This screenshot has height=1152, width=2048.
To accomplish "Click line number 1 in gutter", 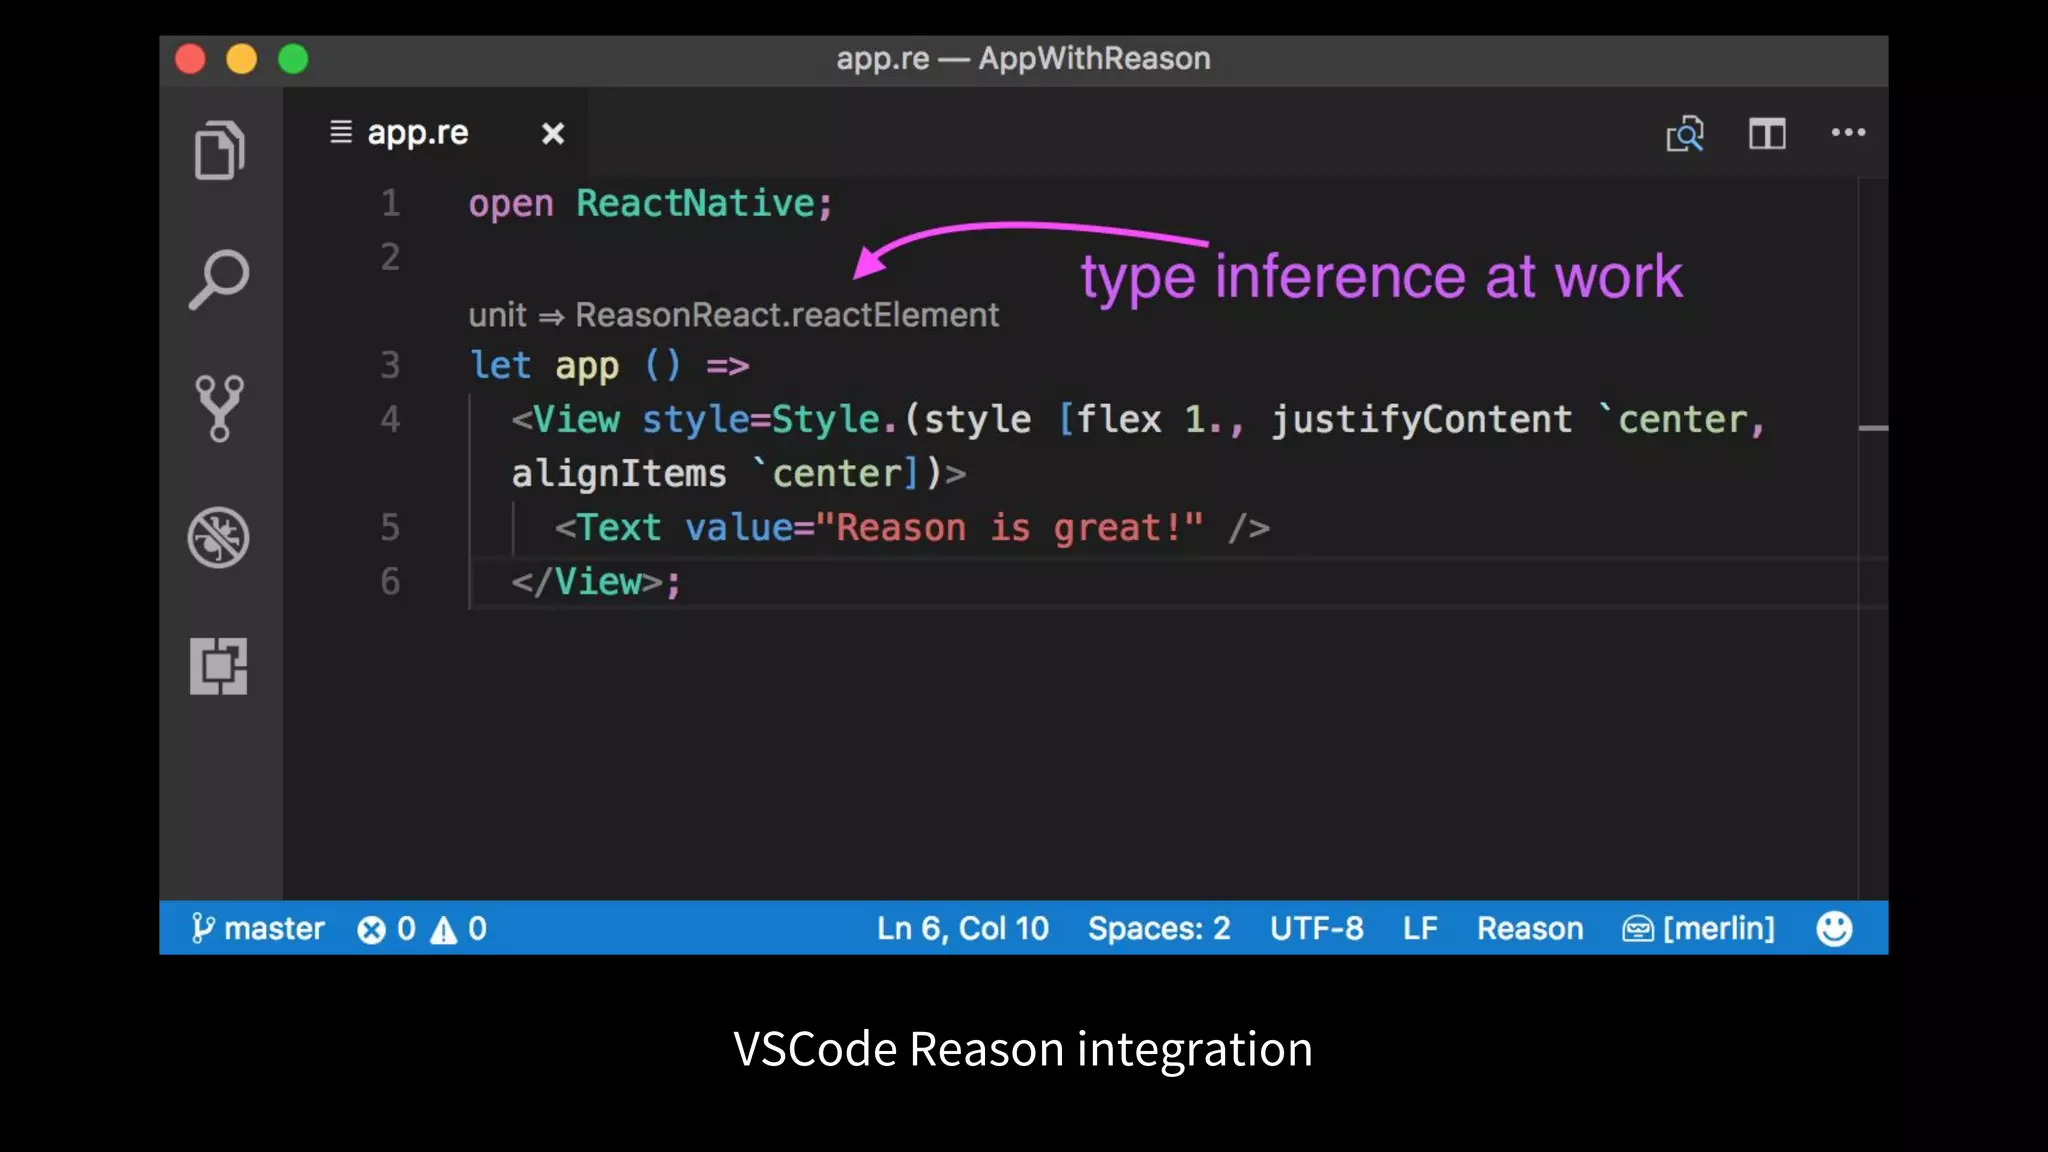I will tap(390, 203).
